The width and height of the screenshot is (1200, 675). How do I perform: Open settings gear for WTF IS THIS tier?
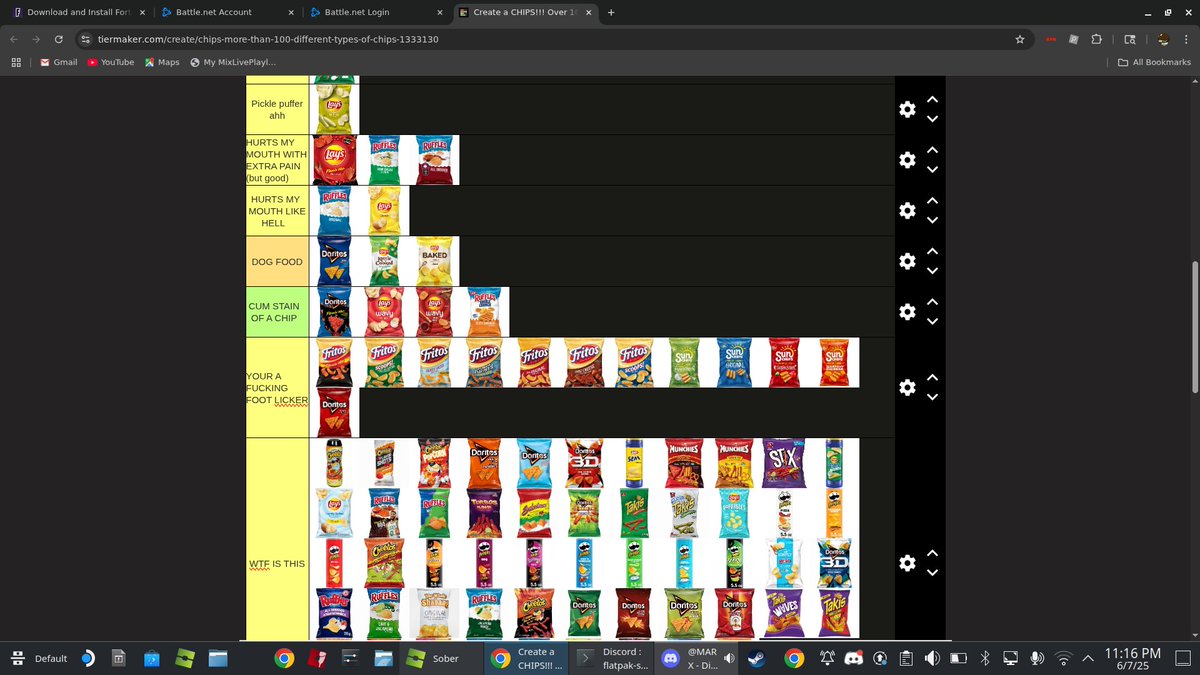click(x=907, y=563)
